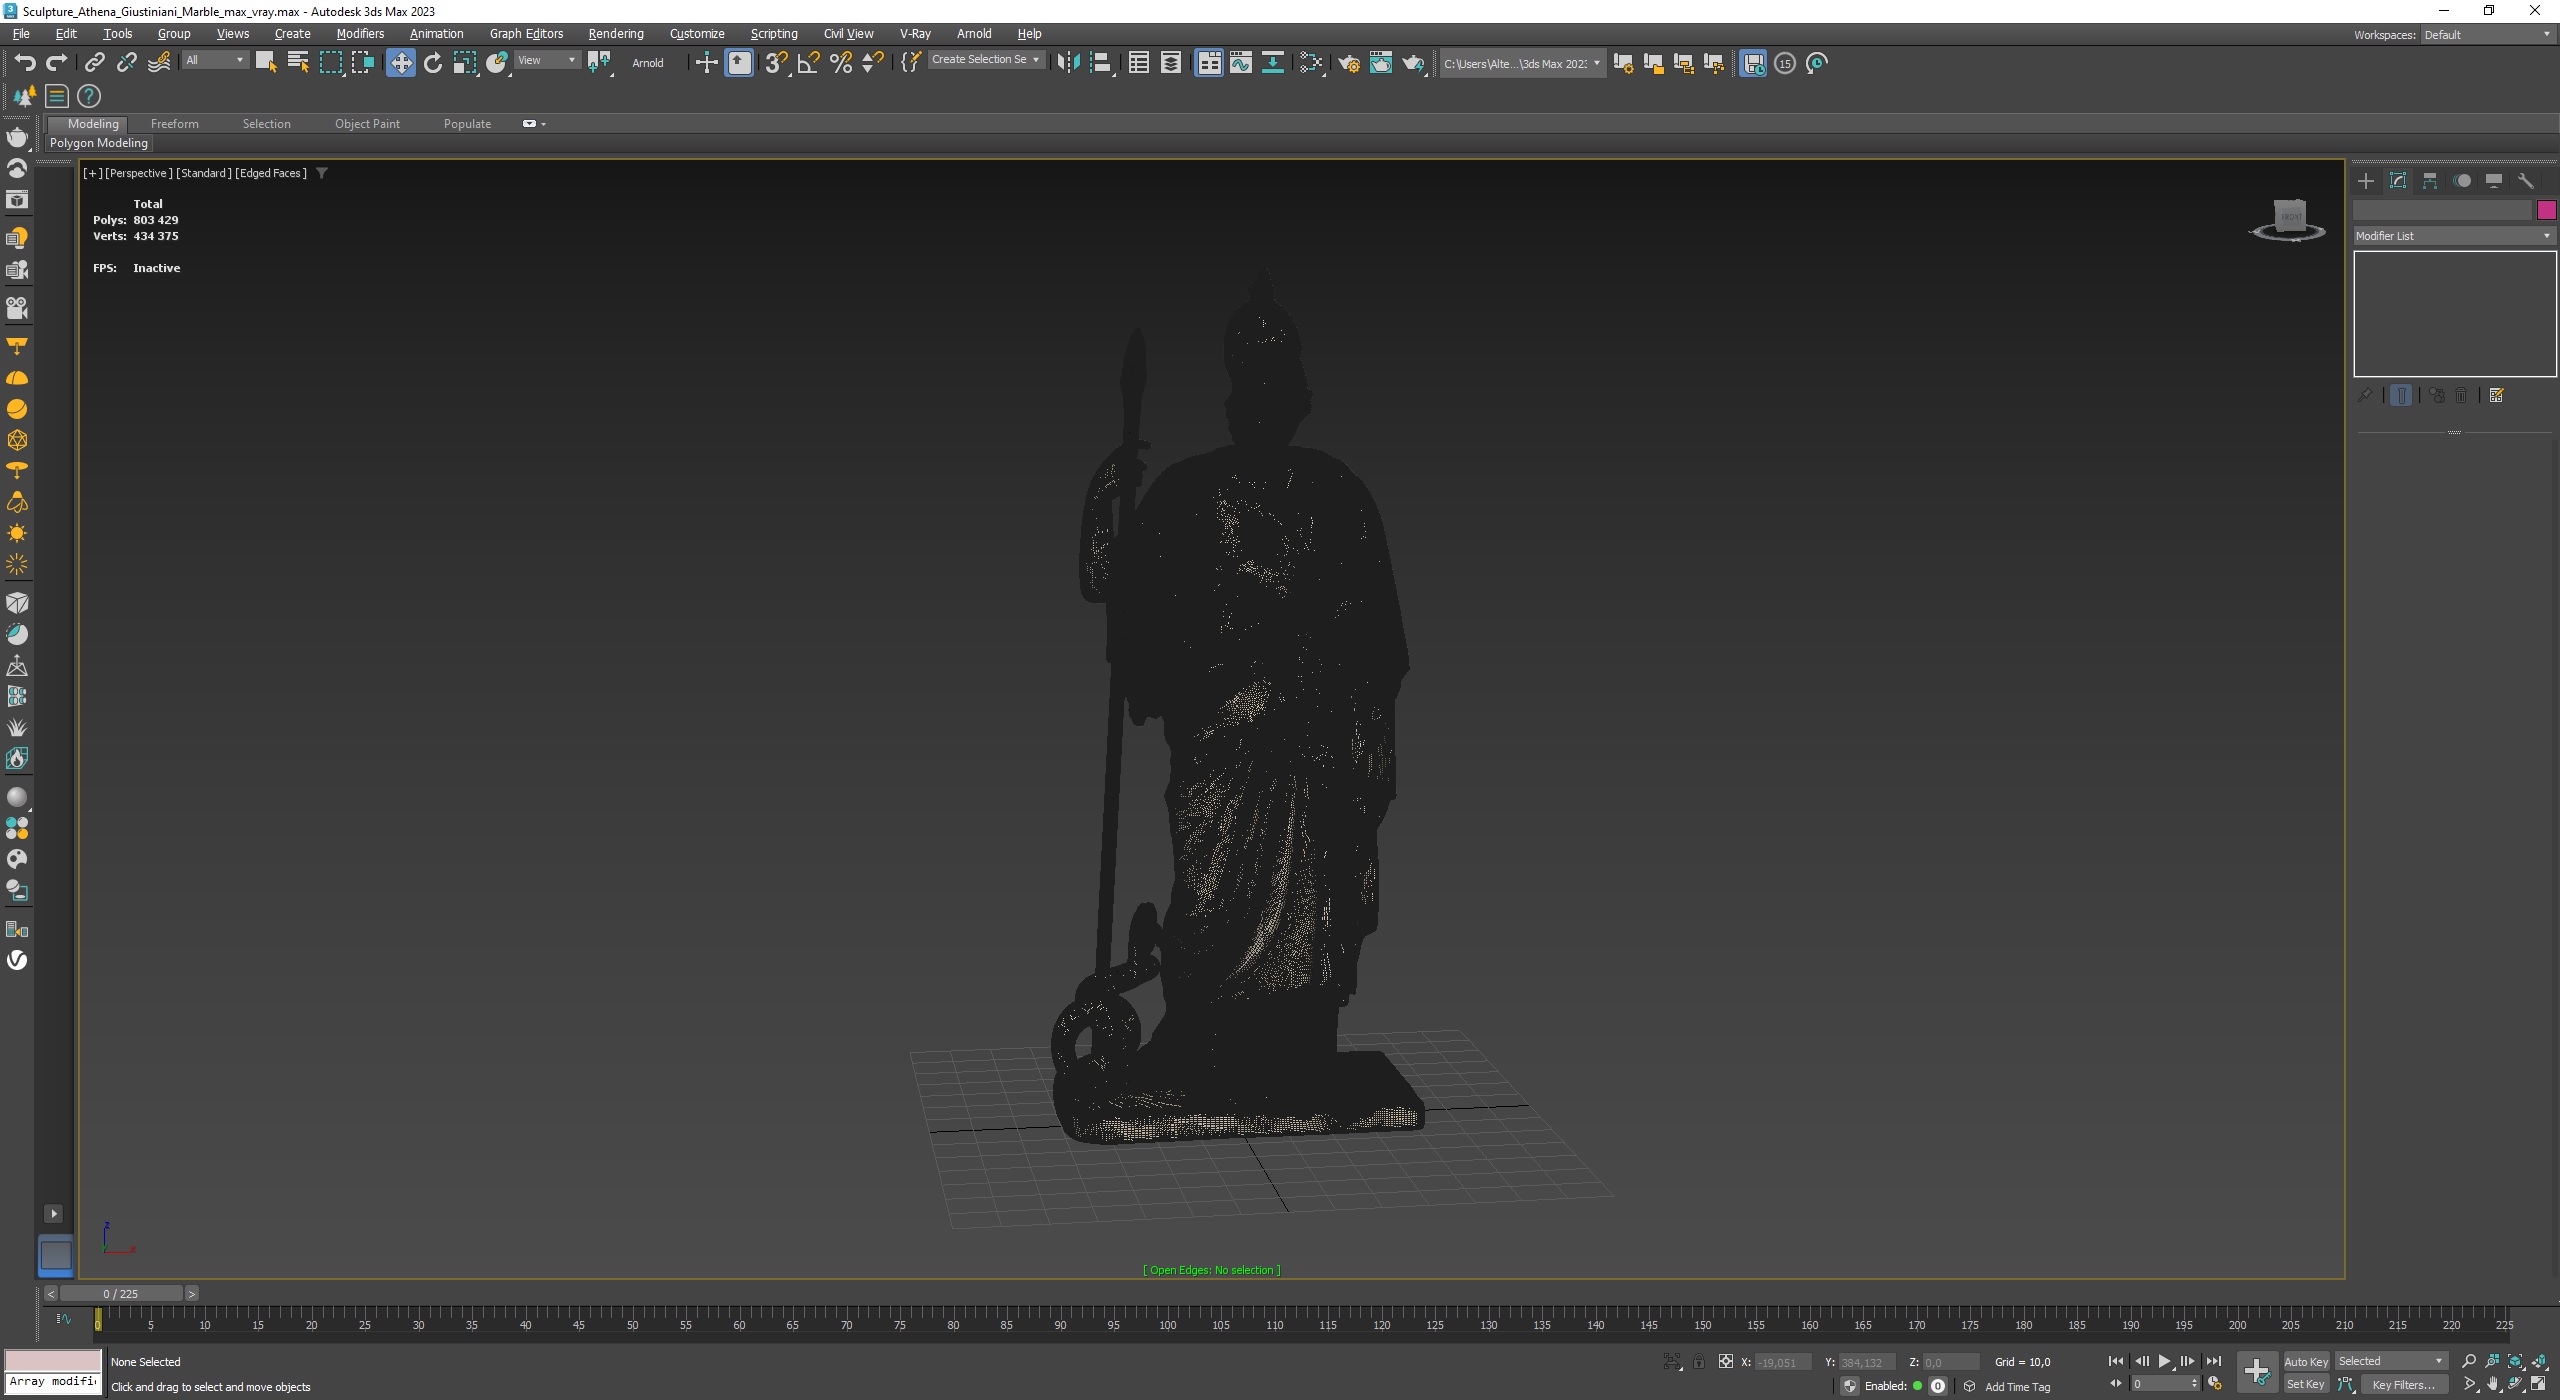Screen dimensions: 2560x1400
Task: Click the Mirror tool icon
Action: click(1068, 63)
